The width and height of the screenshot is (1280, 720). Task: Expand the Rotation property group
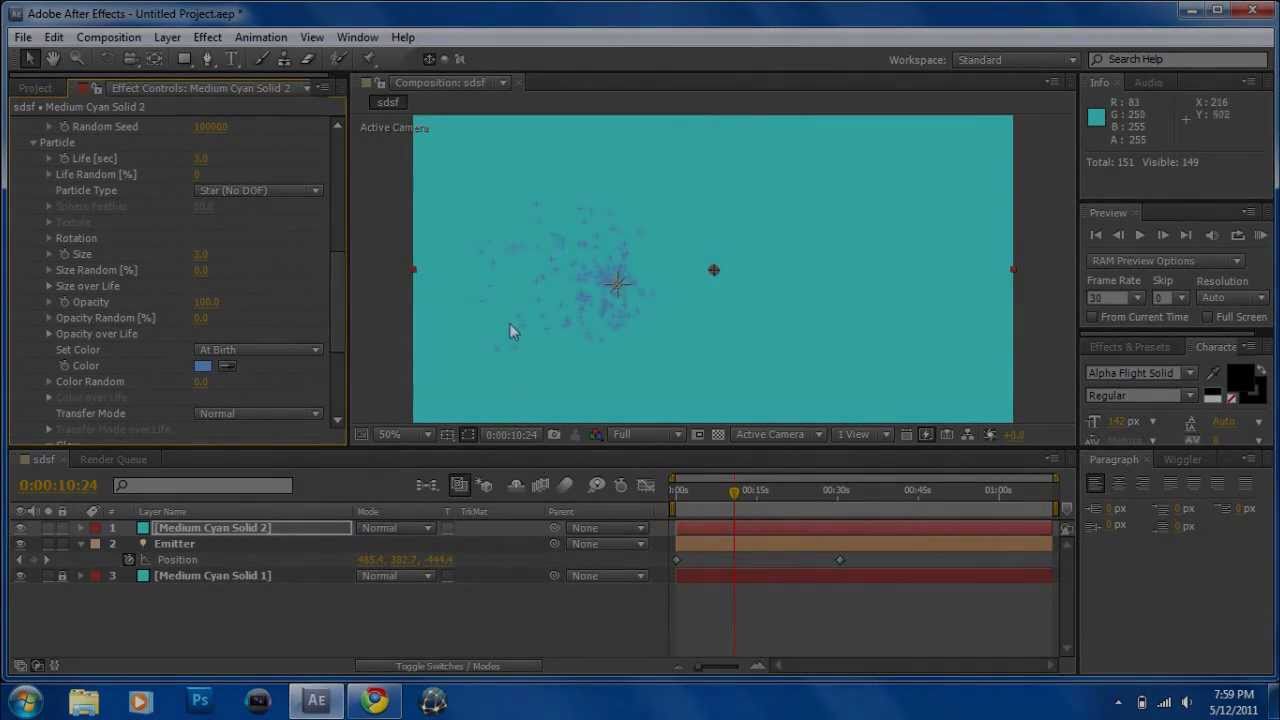point(48,238)
